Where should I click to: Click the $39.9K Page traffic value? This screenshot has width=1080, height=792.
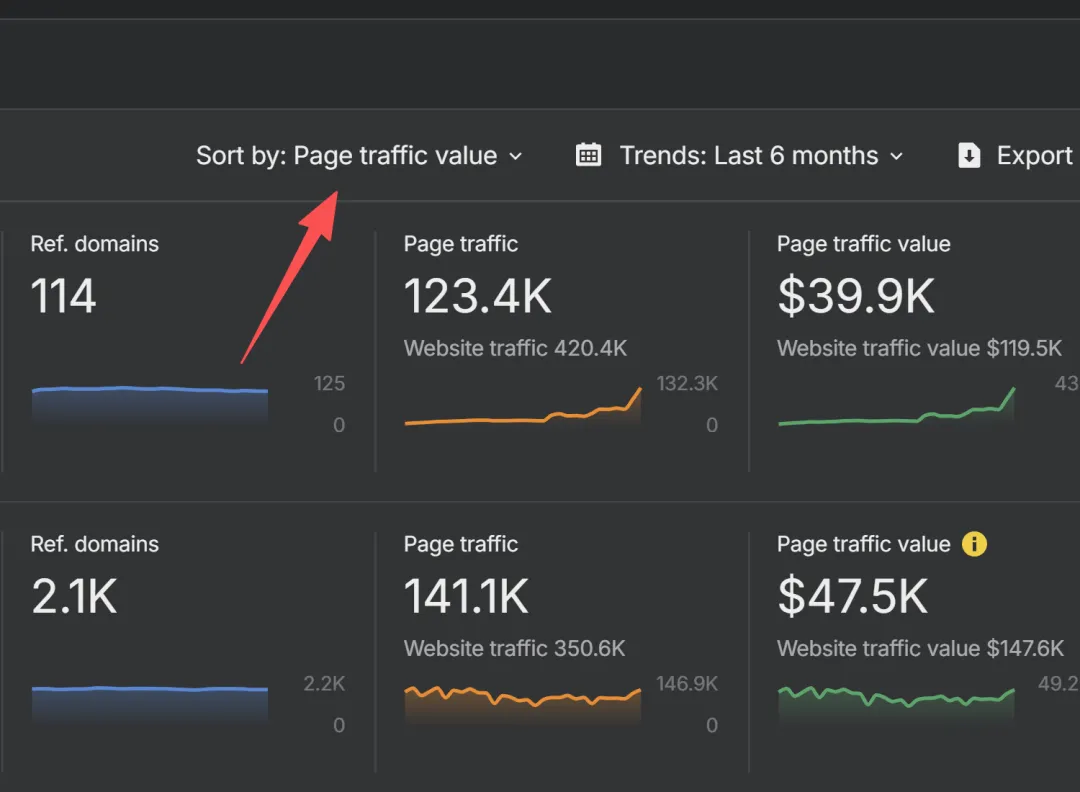click(x=856, y=296)
